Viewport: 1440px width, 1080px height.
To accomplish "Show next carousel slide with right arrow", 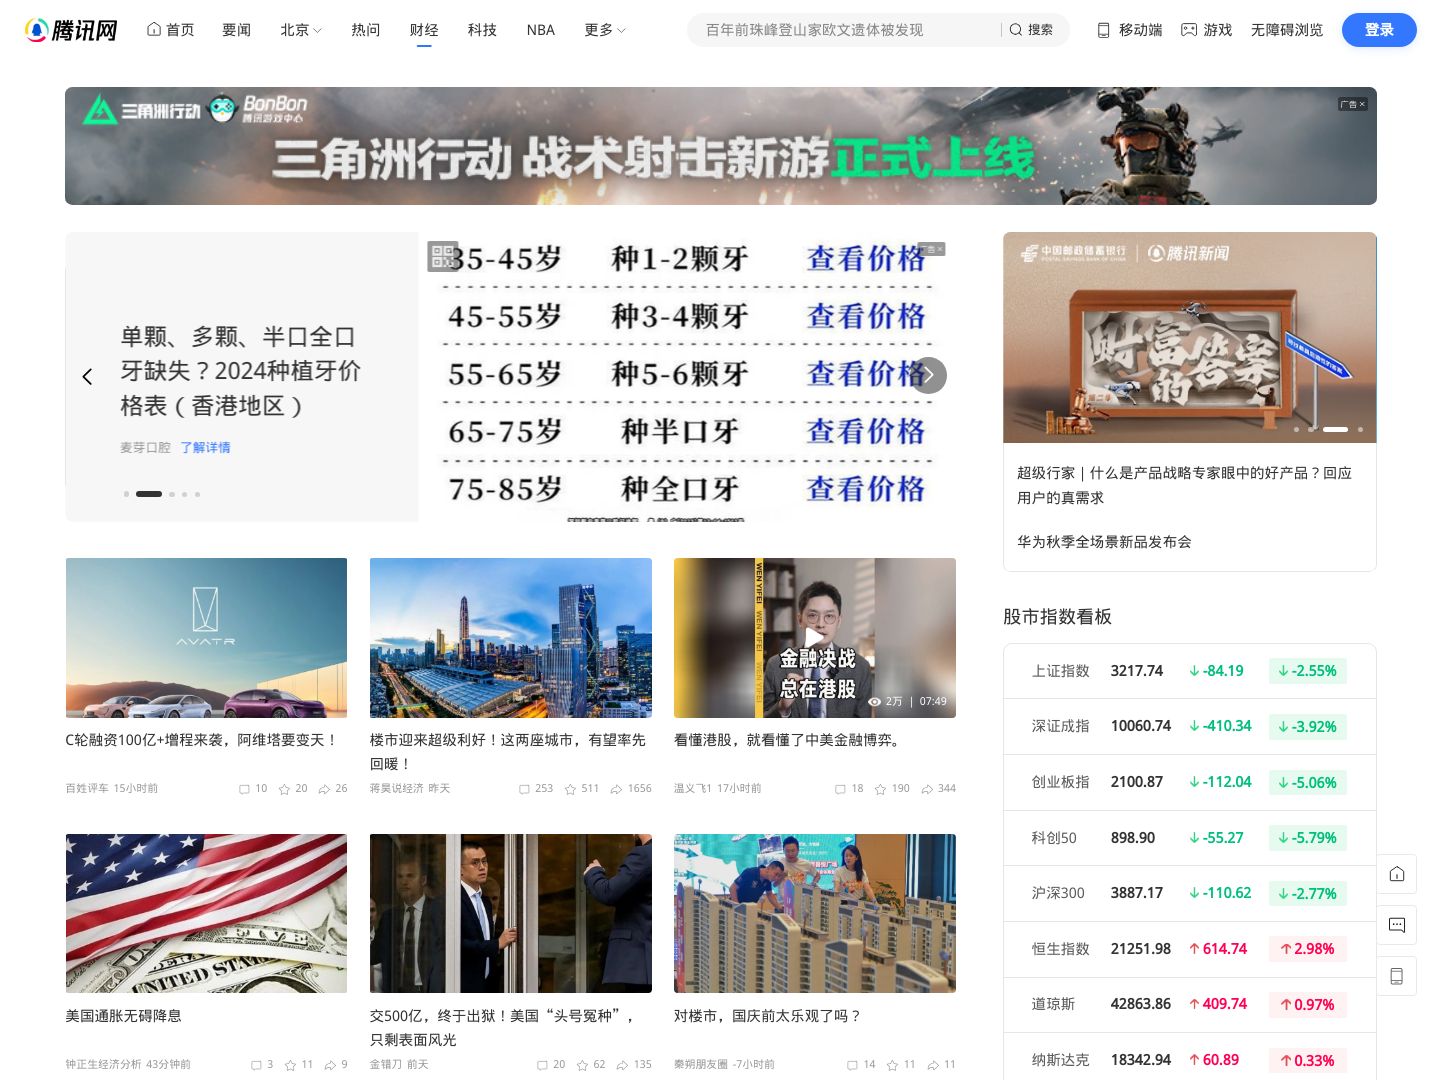I will click(x=929, y=375).
